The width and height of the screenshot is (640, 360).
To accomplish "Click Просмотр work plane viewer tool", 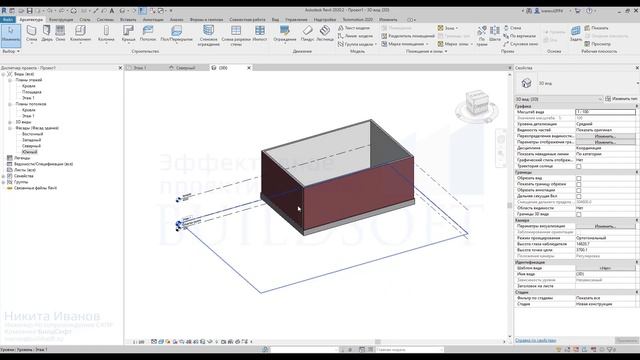I will point(598,44).
